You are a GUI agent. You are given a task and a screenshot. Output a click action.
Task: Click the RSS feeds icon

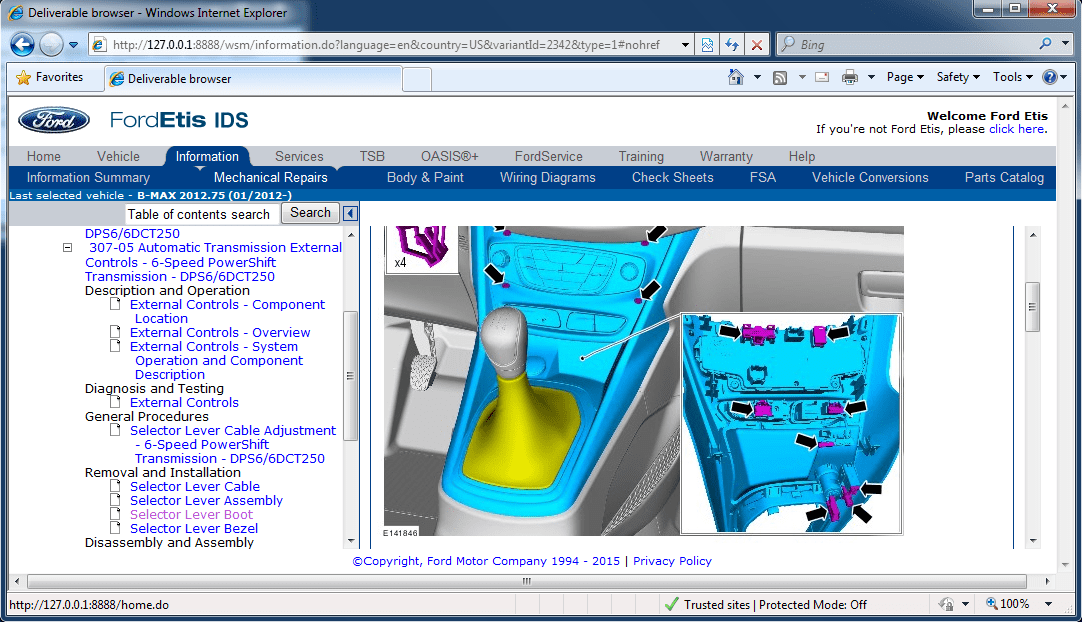(780, 77)
